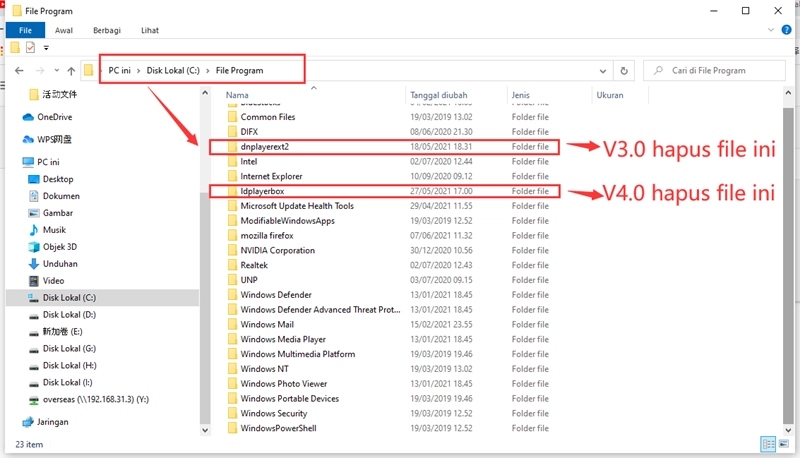Select Disk Lokal (I:) in sidebar
Screen dimensions: 800x458
point(61,382)
